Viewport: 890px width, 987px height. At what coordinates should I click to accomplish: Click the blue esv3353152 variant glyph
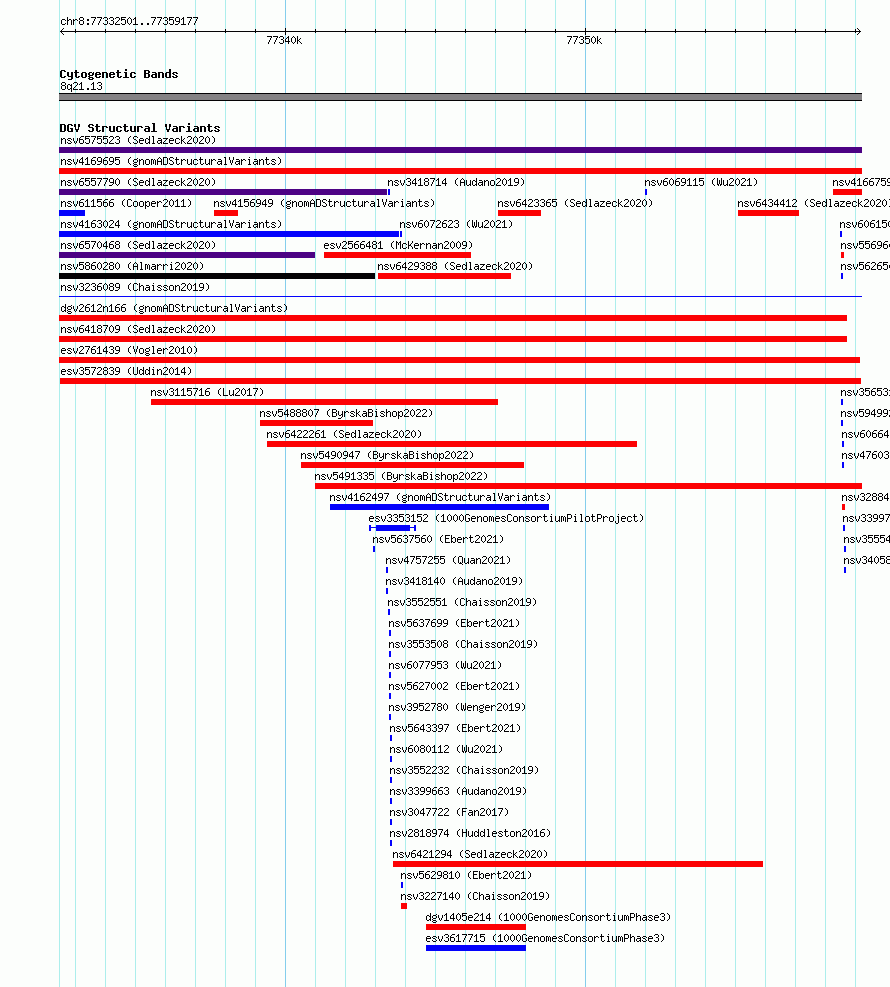pos(393,527)
